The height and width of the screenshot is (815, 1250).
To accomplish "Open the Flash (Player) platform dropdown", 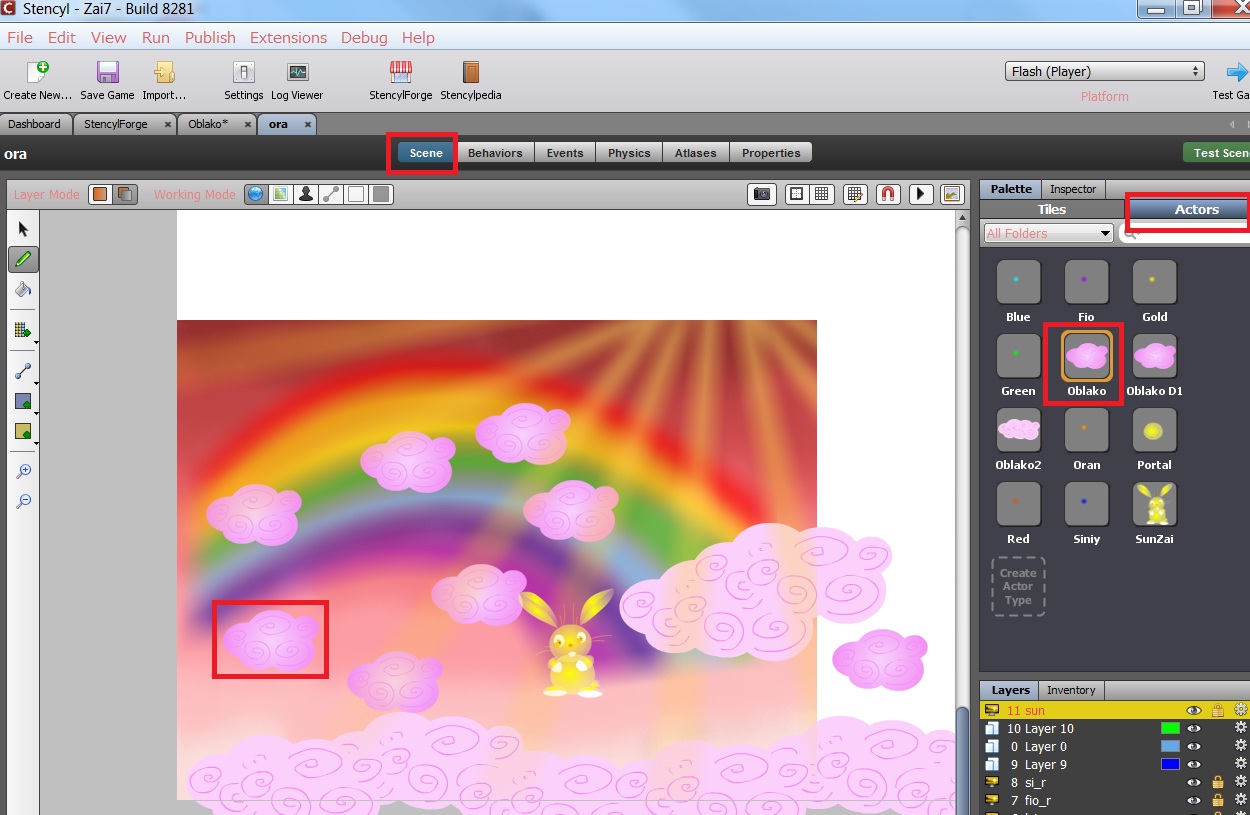I will point(1104,71).
